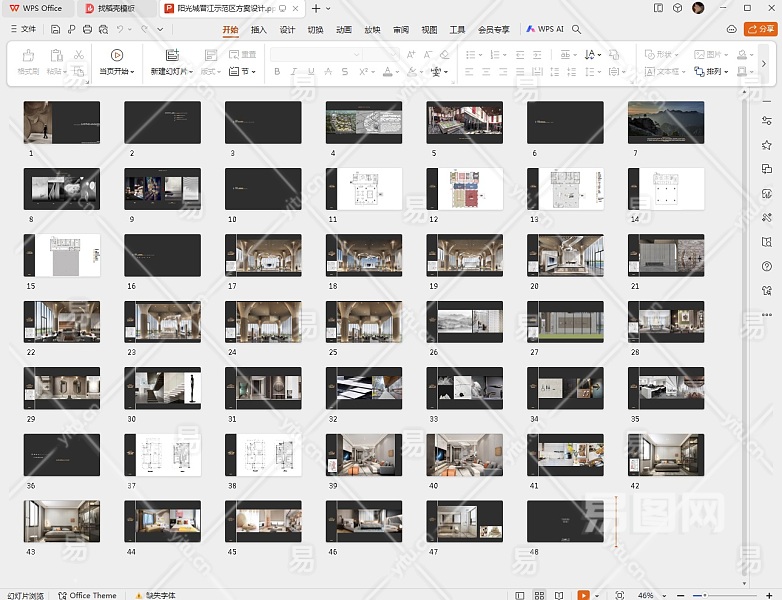The height and width of the screenshot is (600, 782).
Task: Switch to the 动画 Animation tab
Action: coord(344,30)
